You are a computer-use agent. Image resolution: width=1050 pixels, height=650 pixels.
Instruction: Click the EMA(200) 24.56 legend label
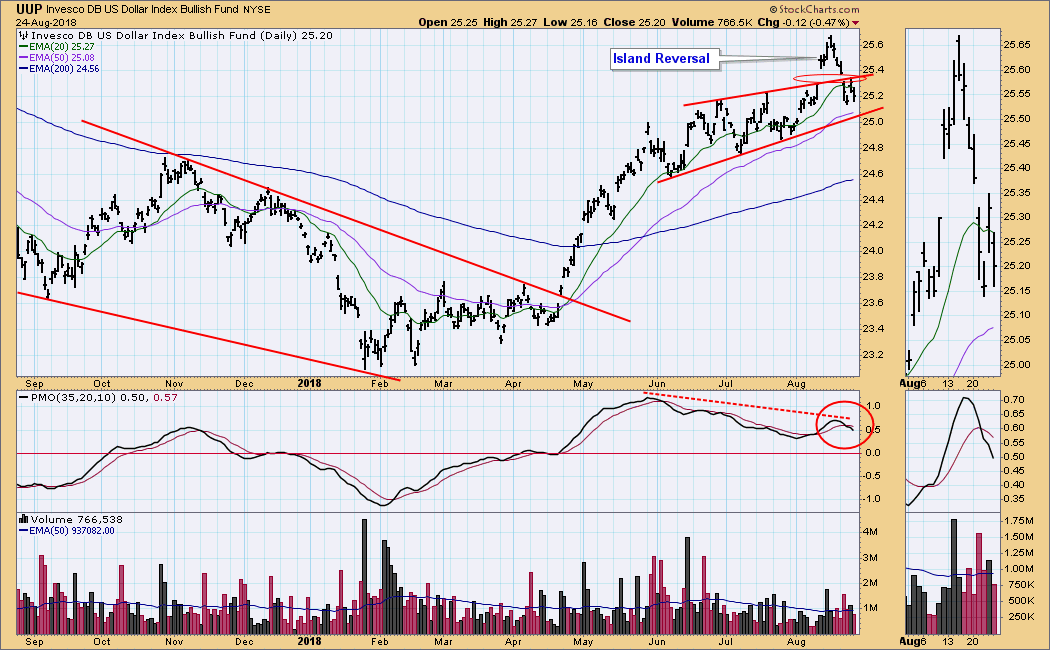[63, 68]
